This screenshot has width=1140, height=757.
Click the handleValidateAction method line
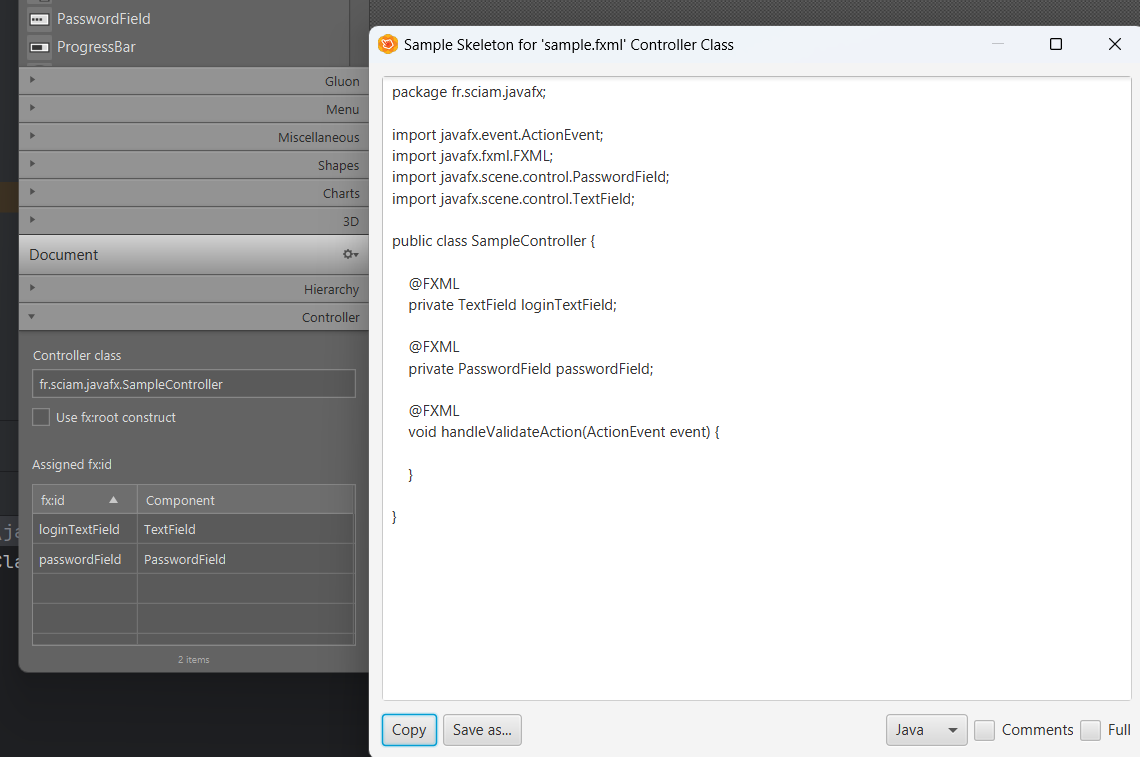564,432
